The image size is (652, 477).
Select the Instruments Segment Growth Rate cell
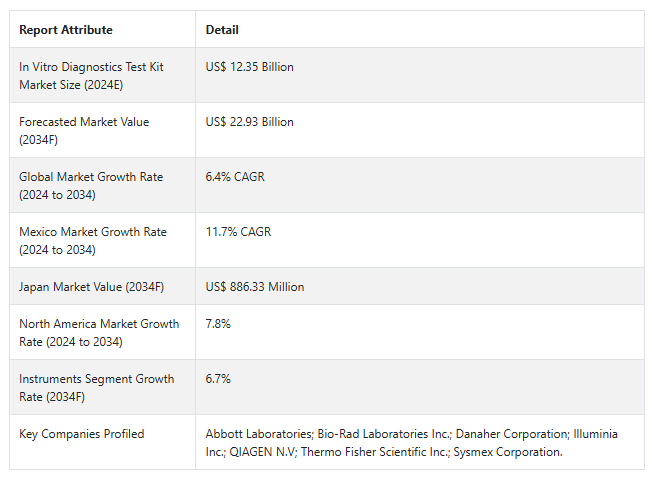click(x=96, y=388)
